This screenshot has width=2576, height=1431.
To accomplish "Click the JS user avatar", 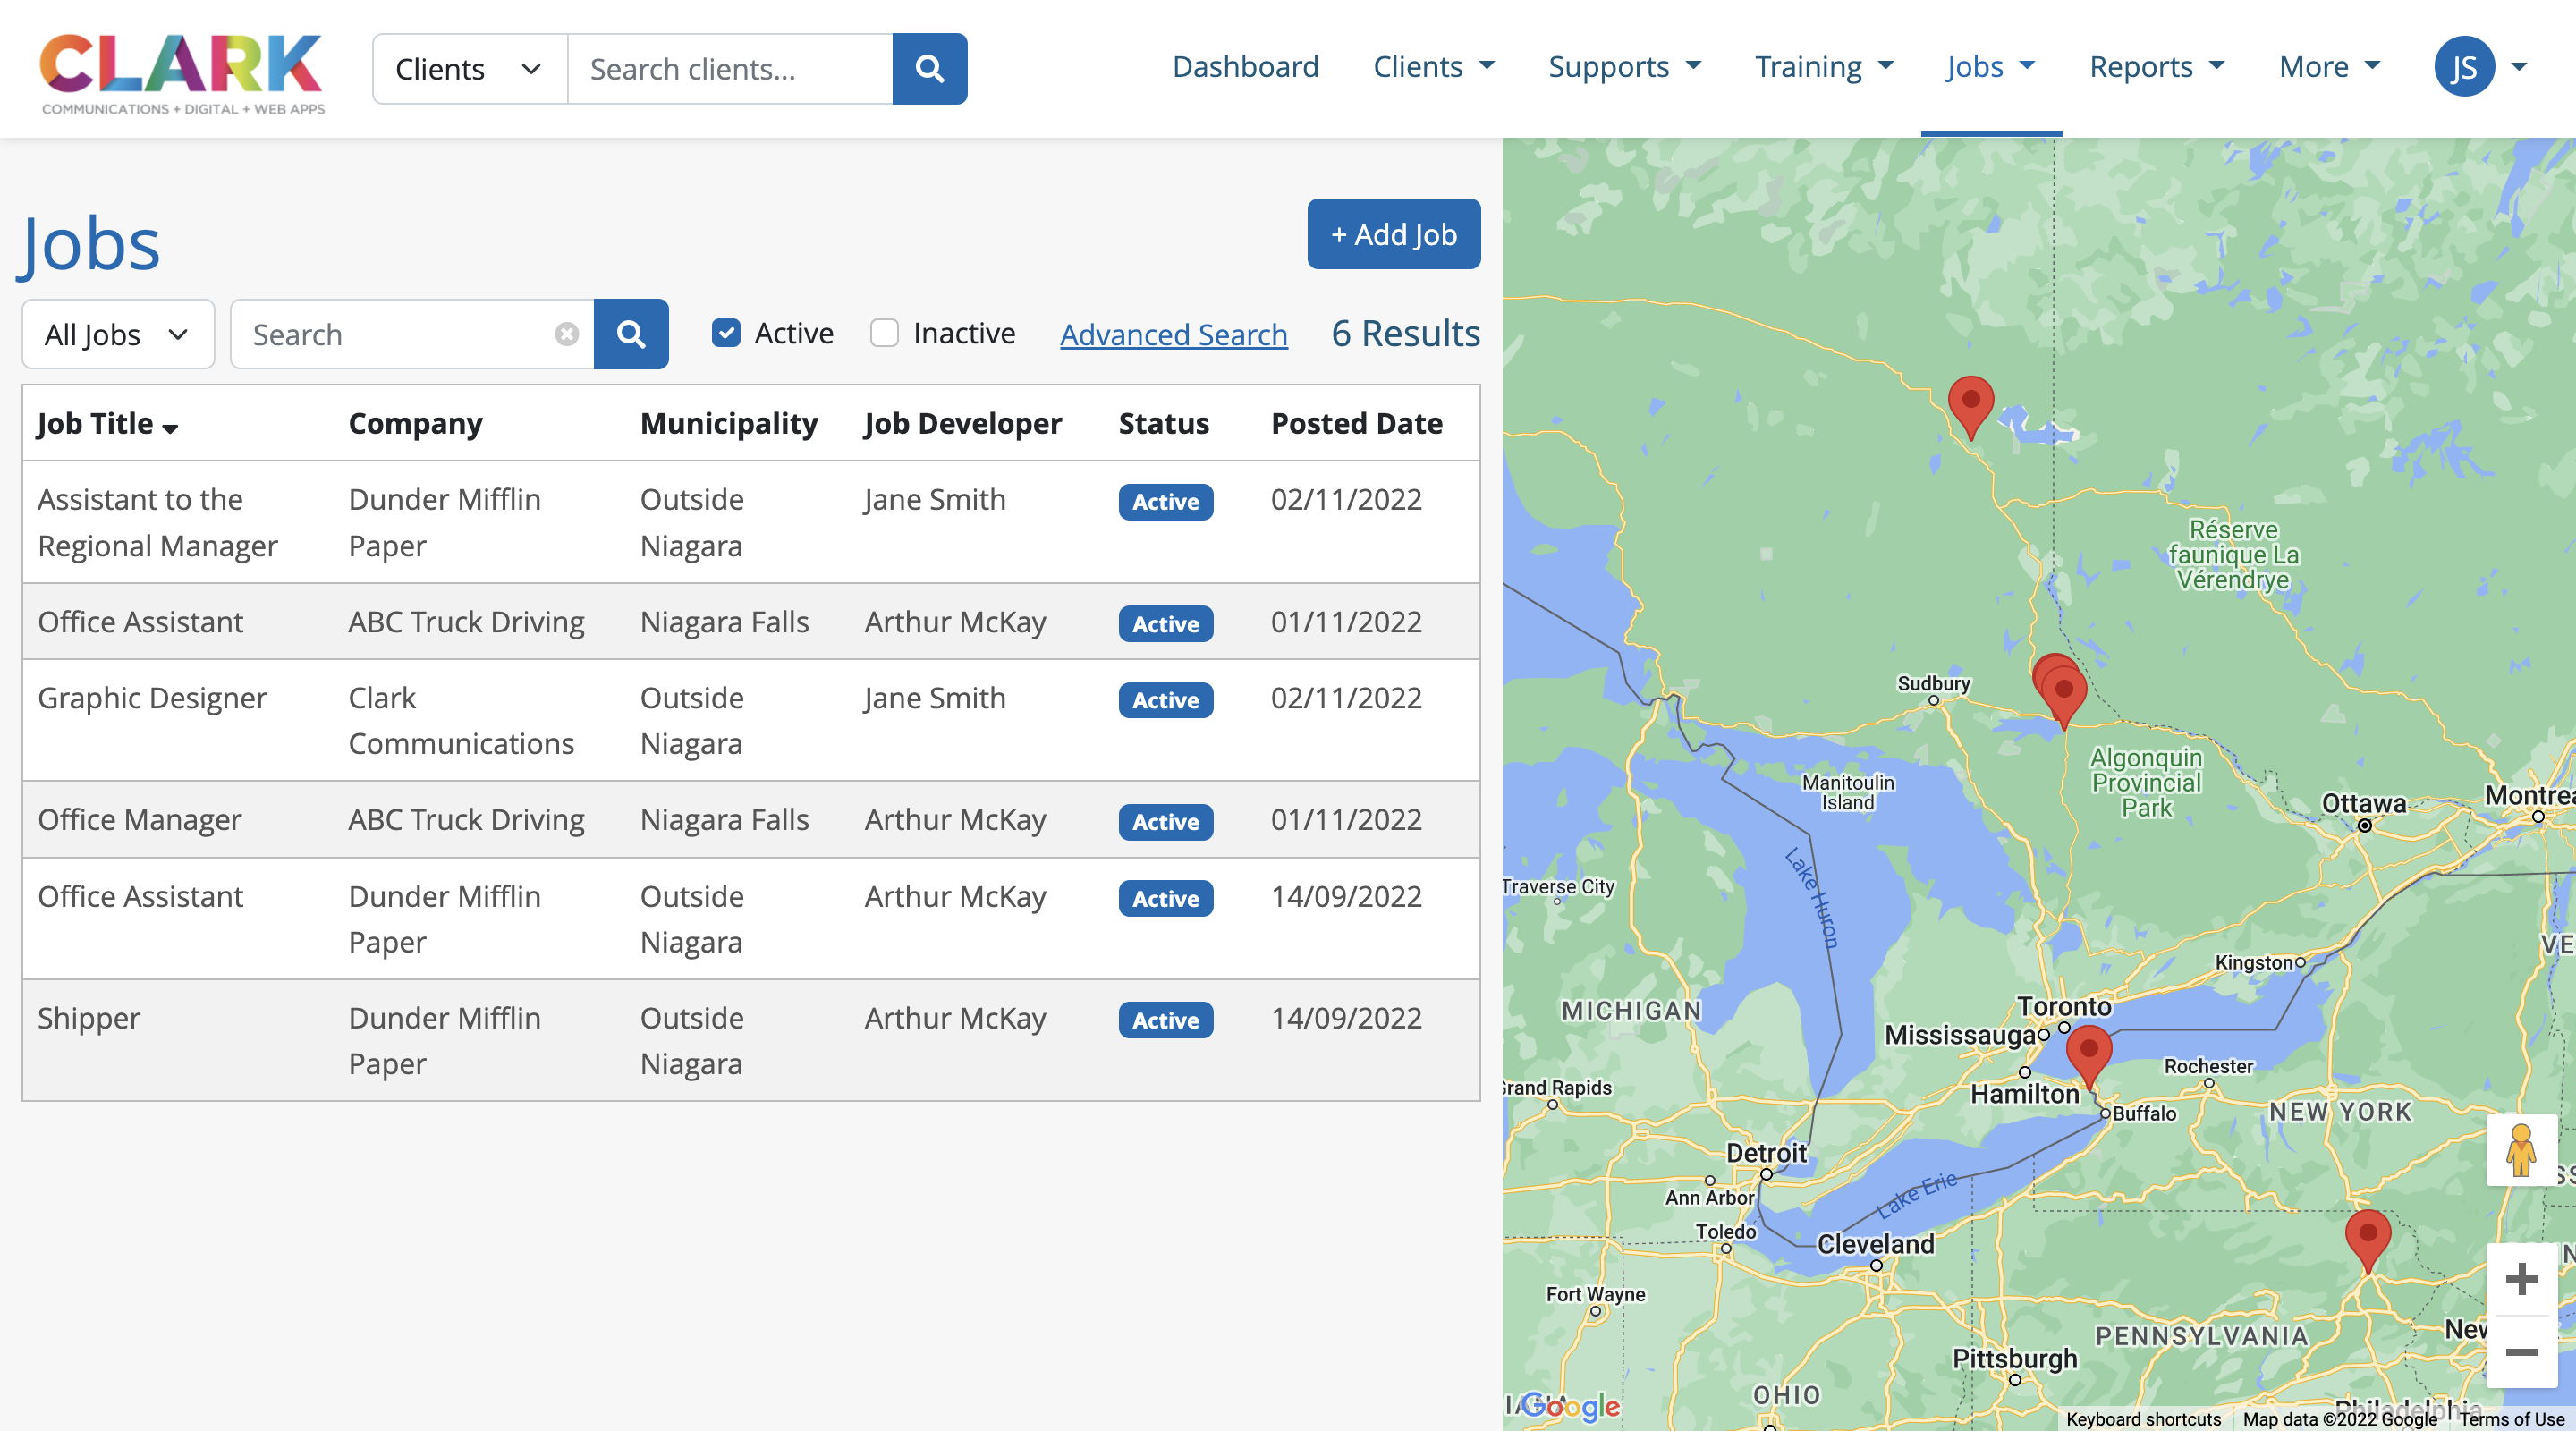I will (x=2464, y=67).
